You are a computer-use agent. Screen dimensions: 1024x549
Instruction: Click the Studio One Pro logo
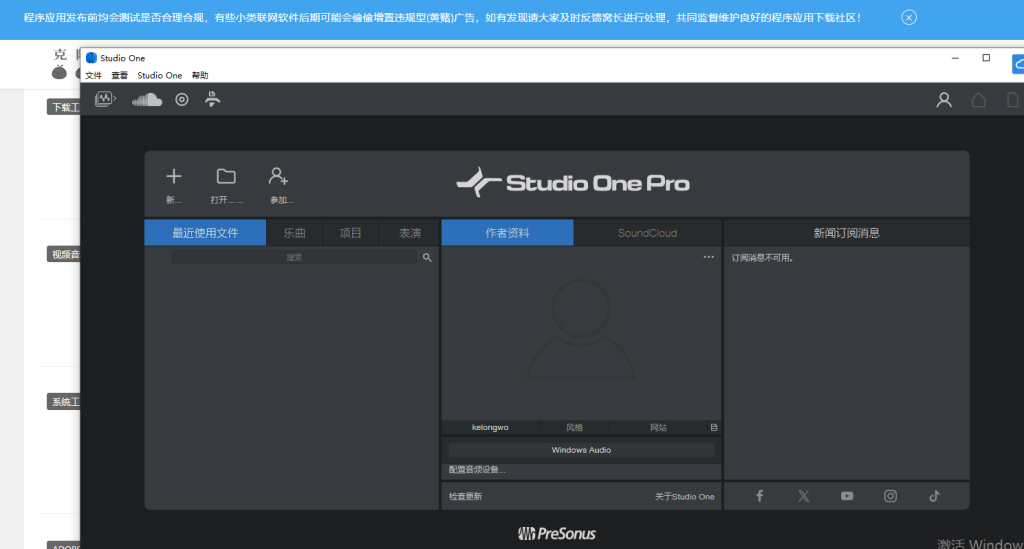pyautogui.click(x=572, y=183)
